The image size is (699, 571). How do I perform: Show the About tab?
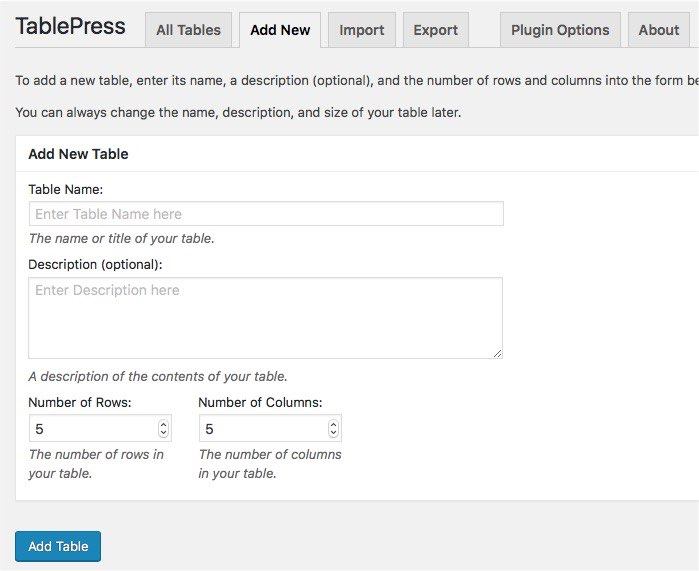[x=658, y=30]
